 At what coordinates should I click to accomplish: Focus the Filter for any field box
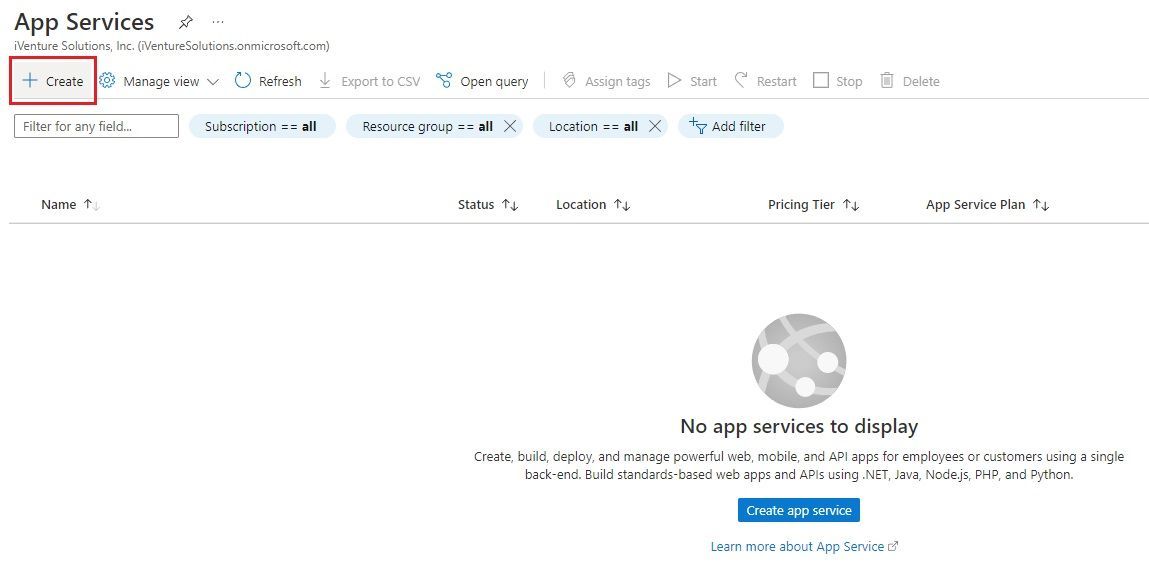pos(96,126)
